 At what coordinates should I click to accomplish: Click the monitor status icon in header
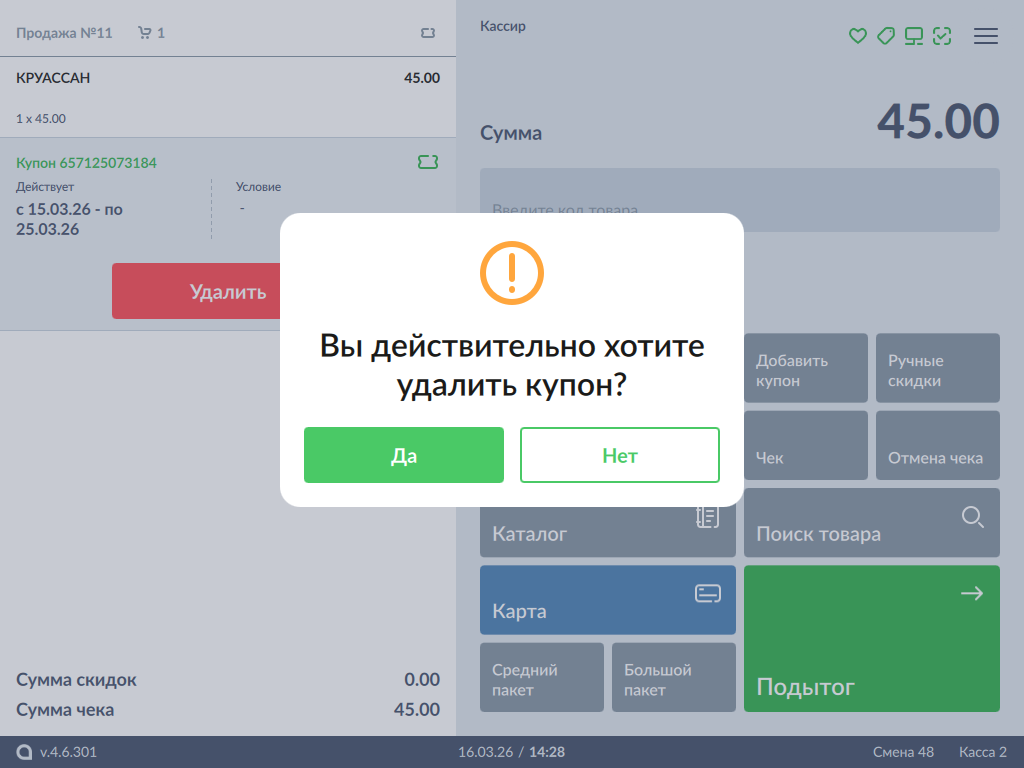(x=913, y=36)
